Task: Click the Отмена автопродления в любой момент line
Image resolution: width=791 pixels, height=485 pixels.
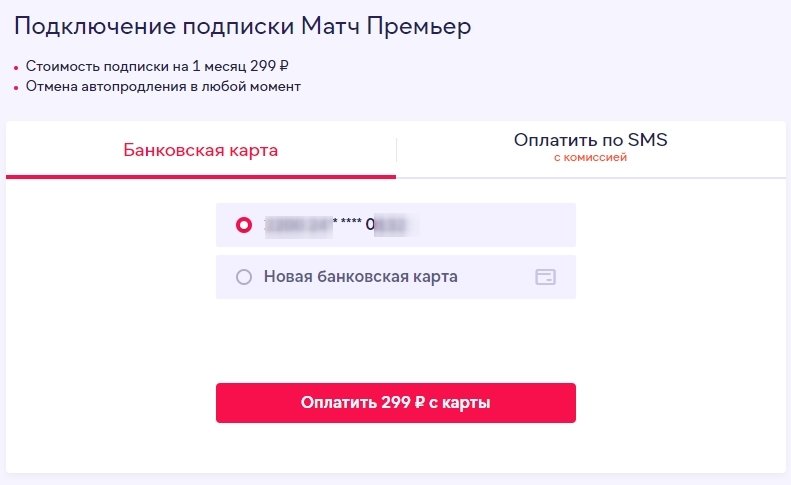Action: (x=163, y=86)
